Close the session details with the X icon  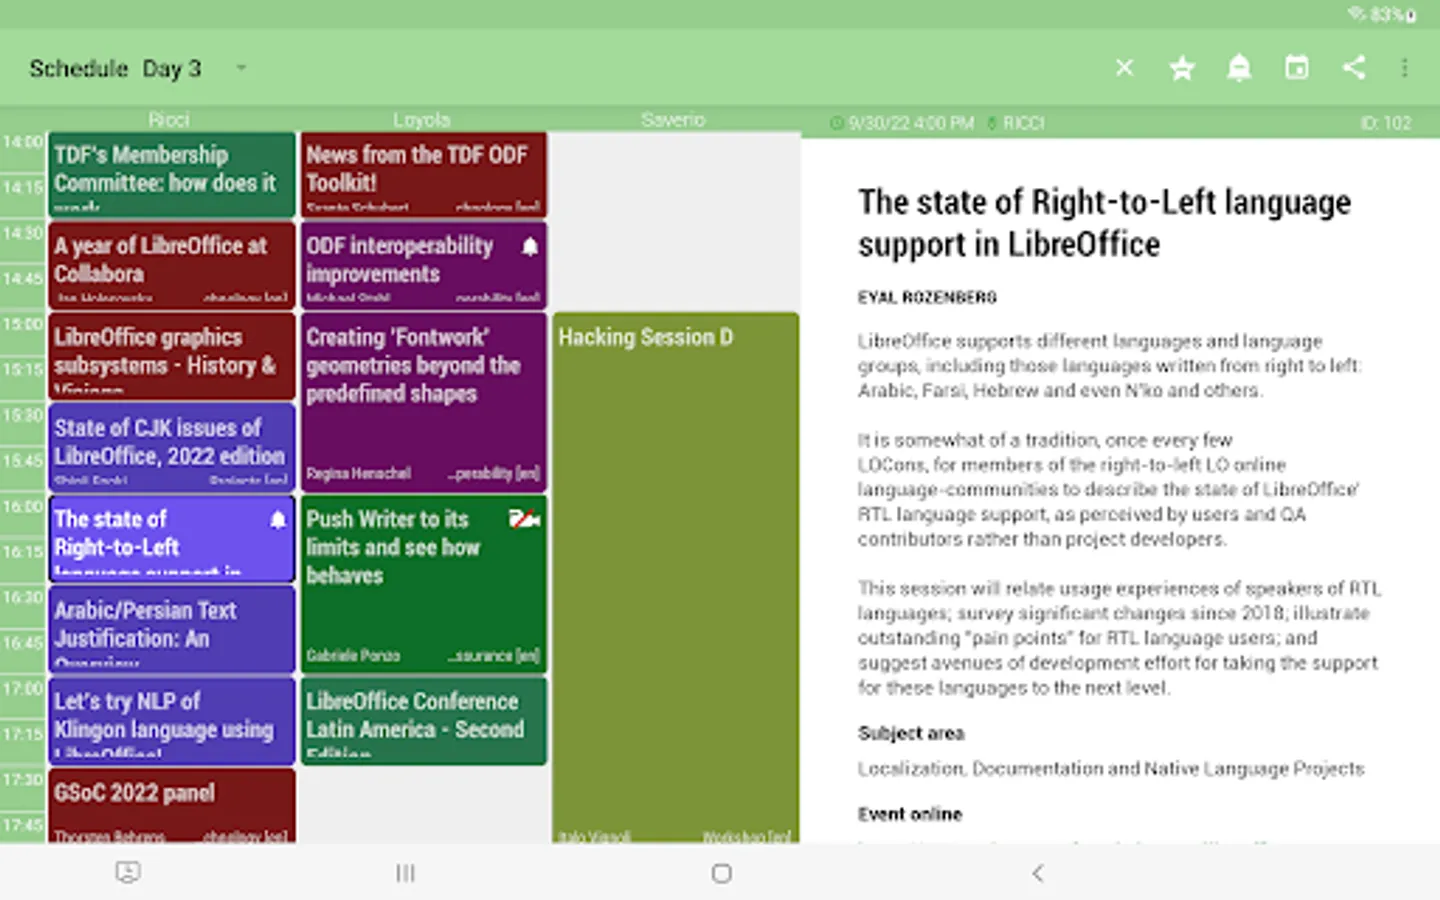(1125, 67)
